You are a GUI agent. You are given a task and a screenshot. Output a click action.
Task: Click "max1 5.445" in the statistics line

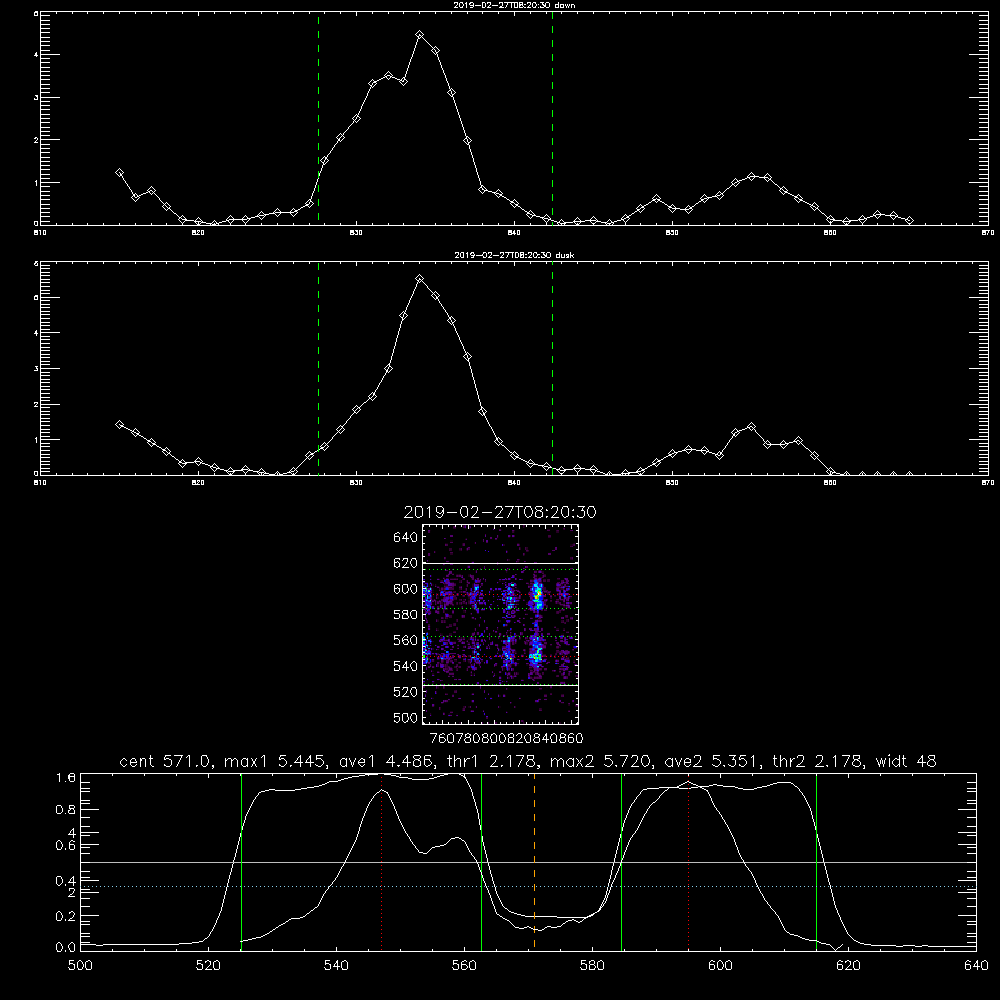(x=274, y=761)
